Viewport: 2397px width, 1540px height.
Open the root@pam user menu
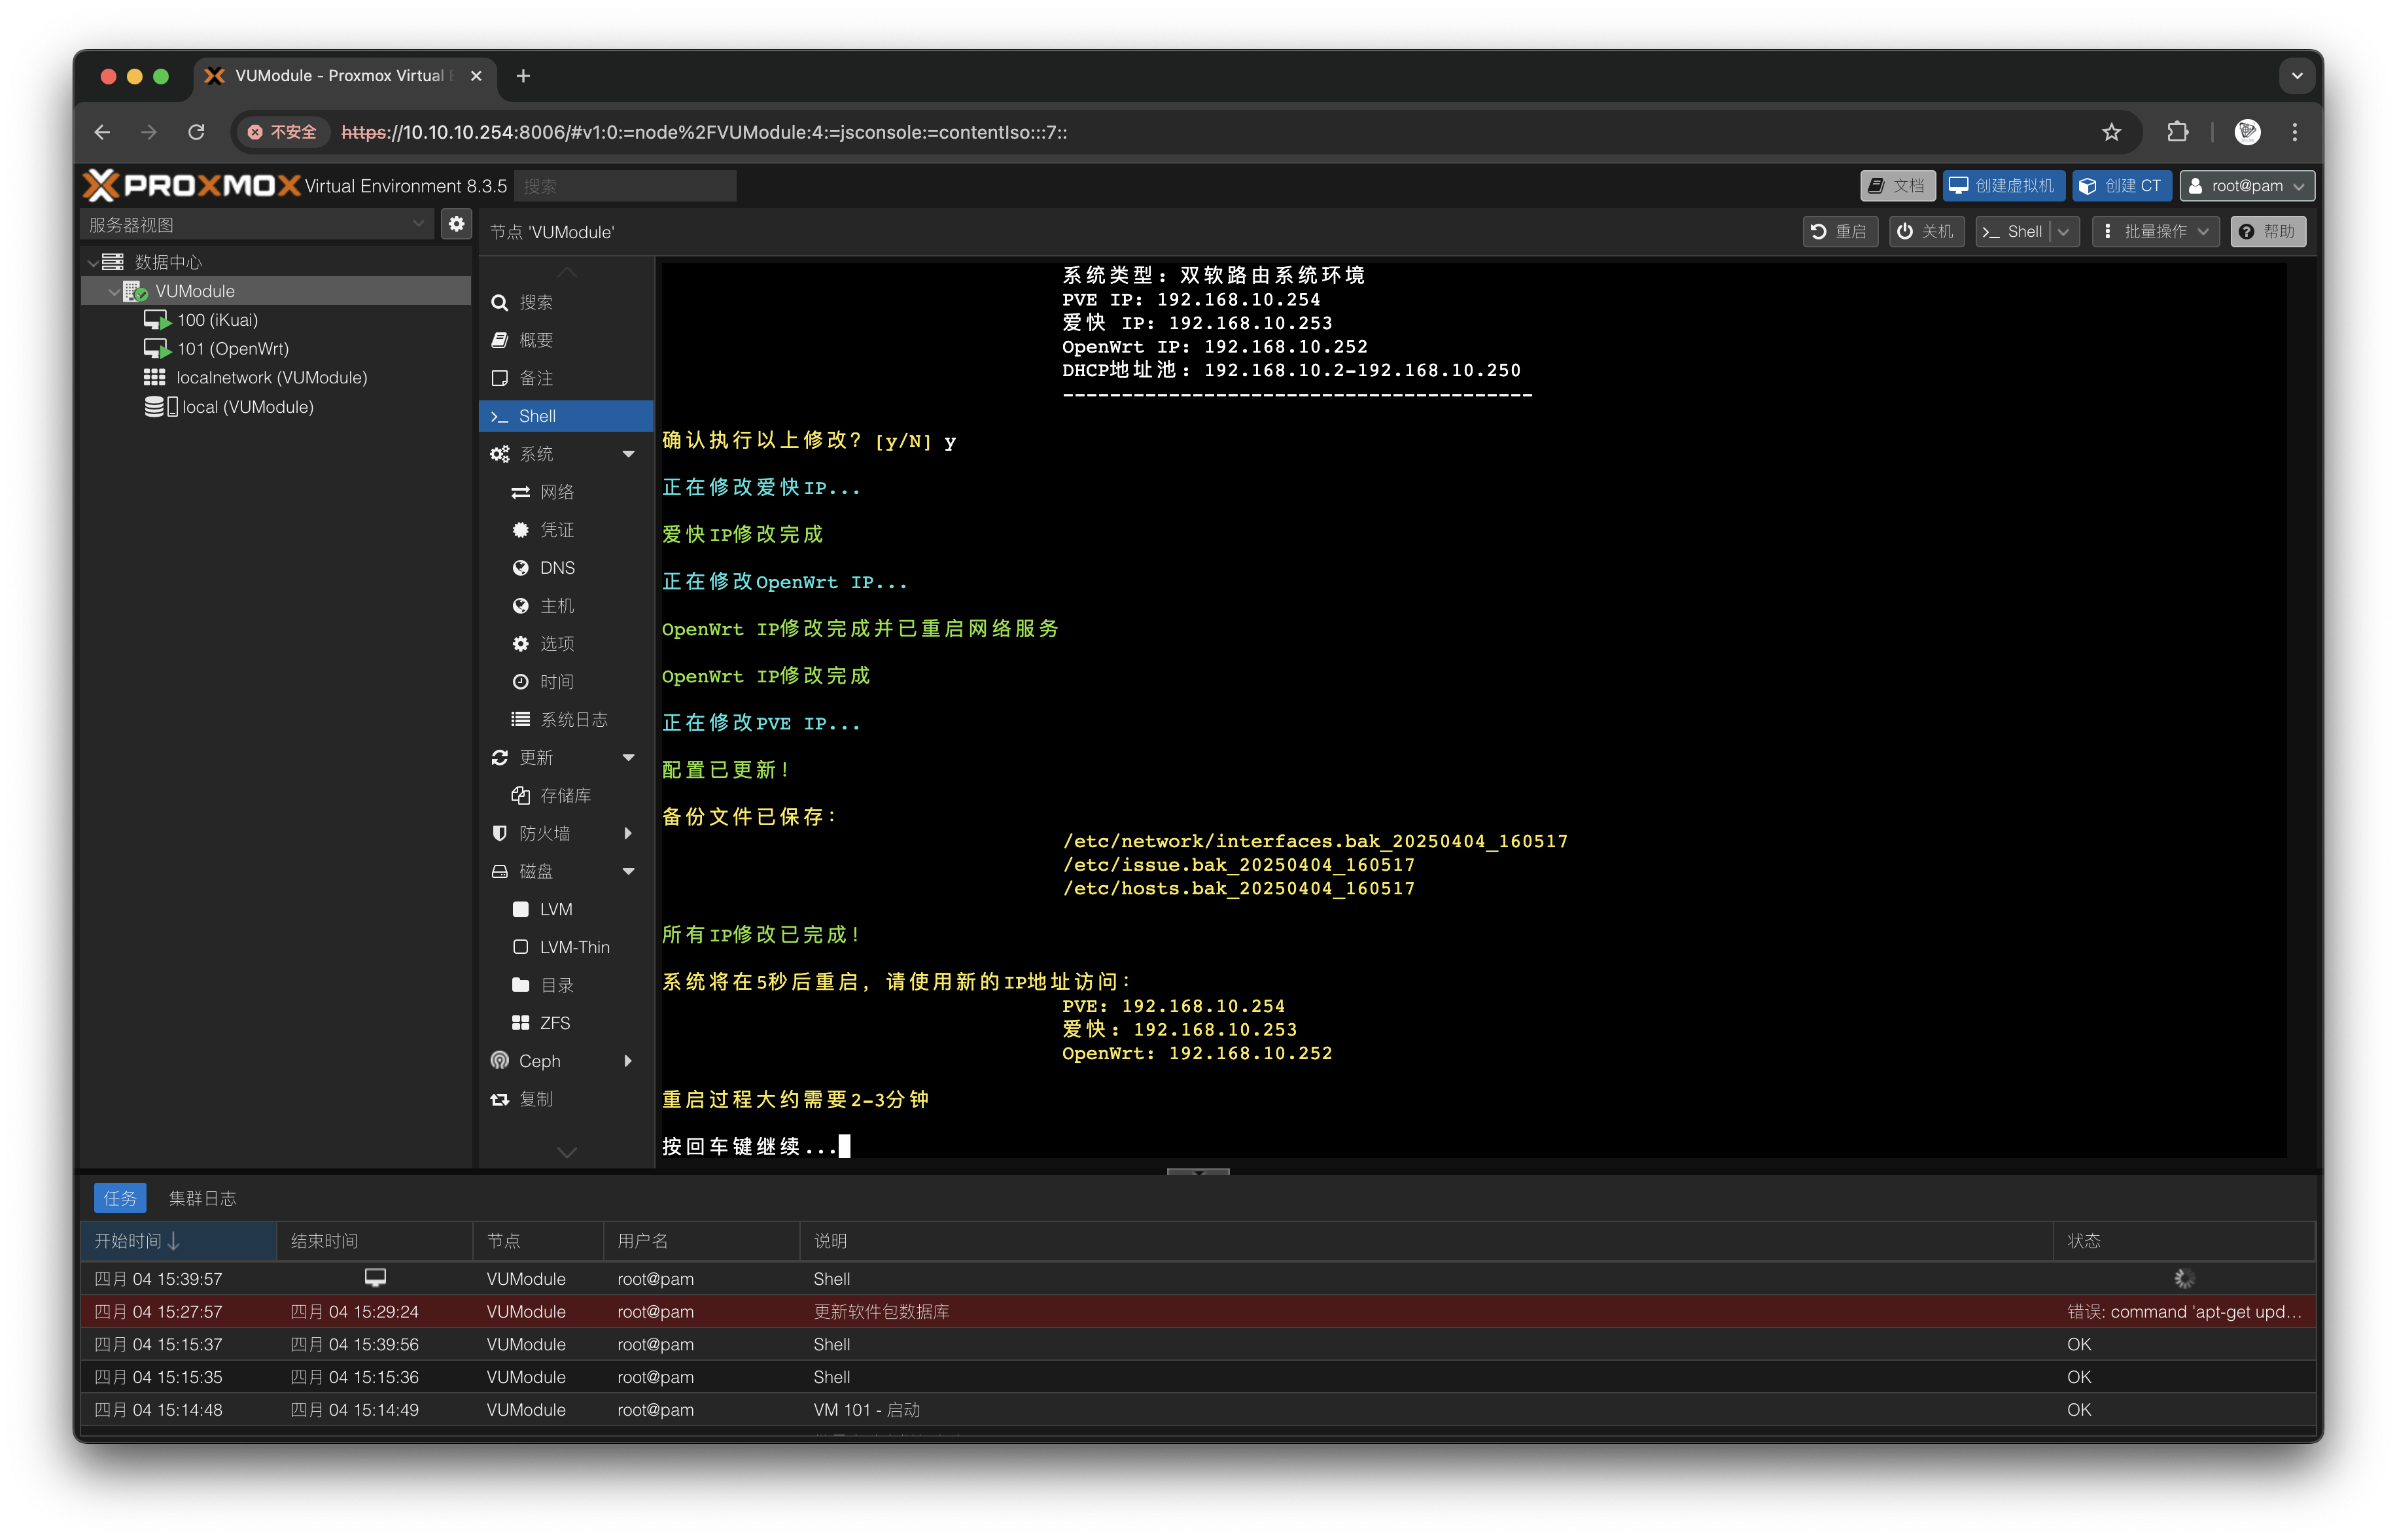point(2246,186)
